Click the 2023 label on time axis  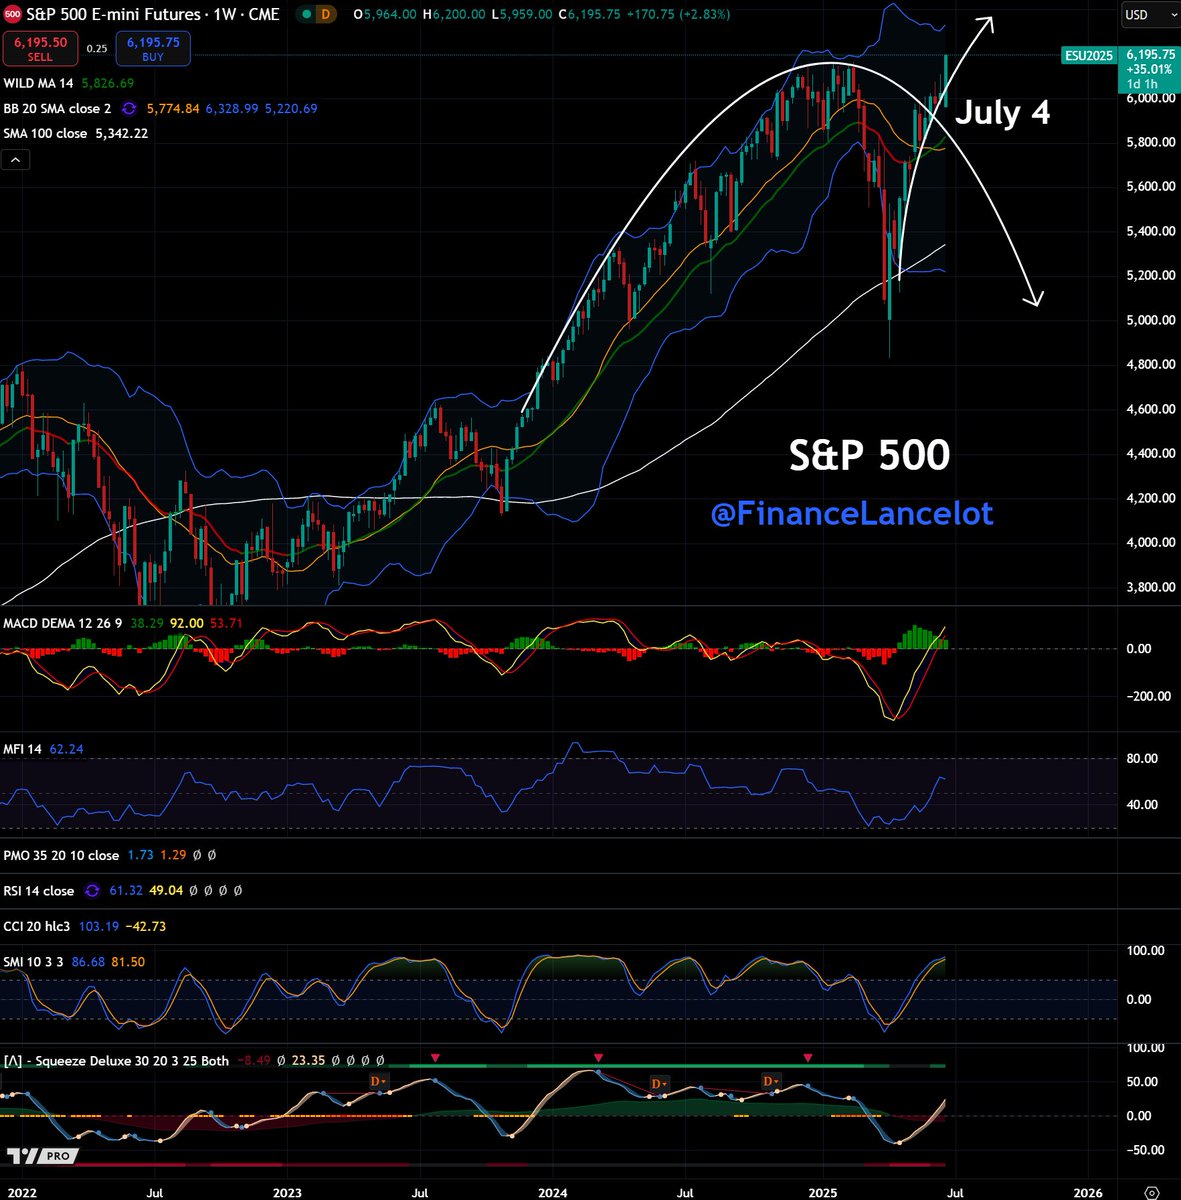[287, 1192]
